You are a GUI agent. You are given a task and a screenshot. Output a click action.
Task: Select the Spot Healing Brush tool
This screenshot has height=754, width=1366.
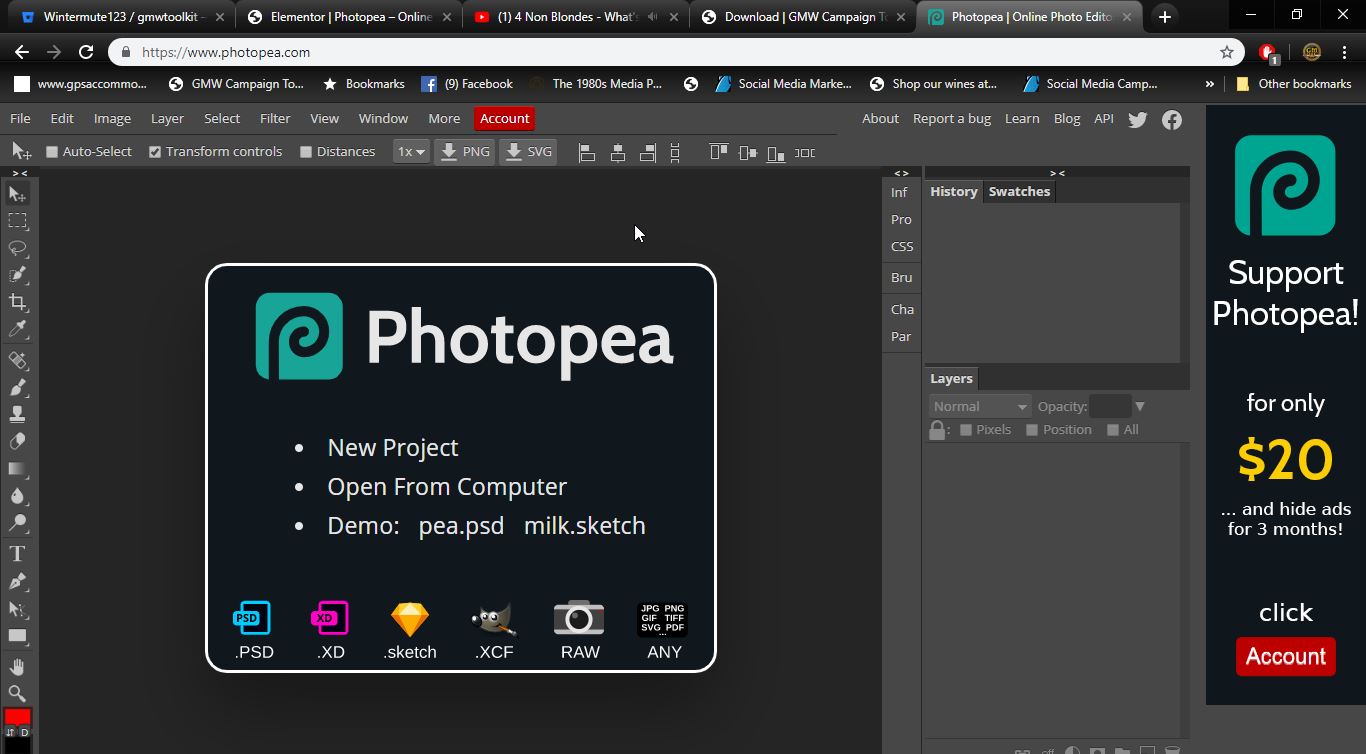click(17, 360)
